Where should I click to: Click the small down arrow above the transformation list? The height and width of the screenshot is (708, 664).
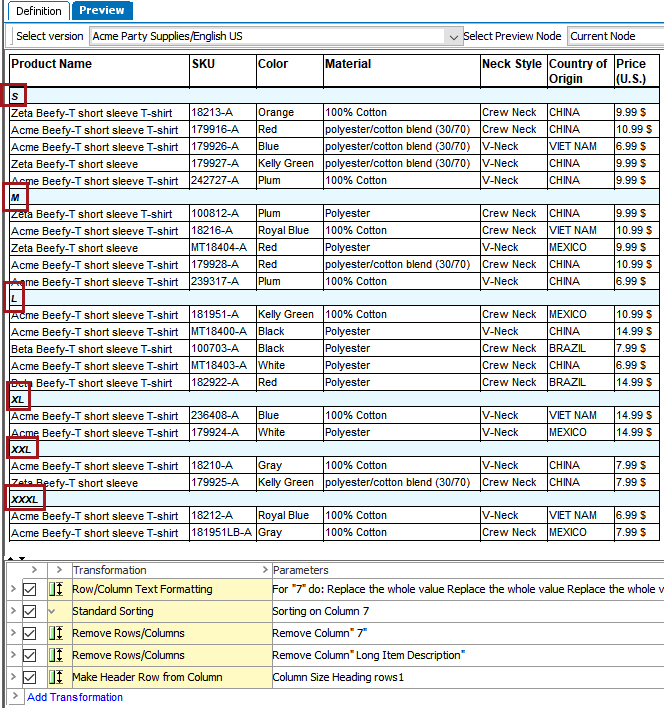(21, 558)
